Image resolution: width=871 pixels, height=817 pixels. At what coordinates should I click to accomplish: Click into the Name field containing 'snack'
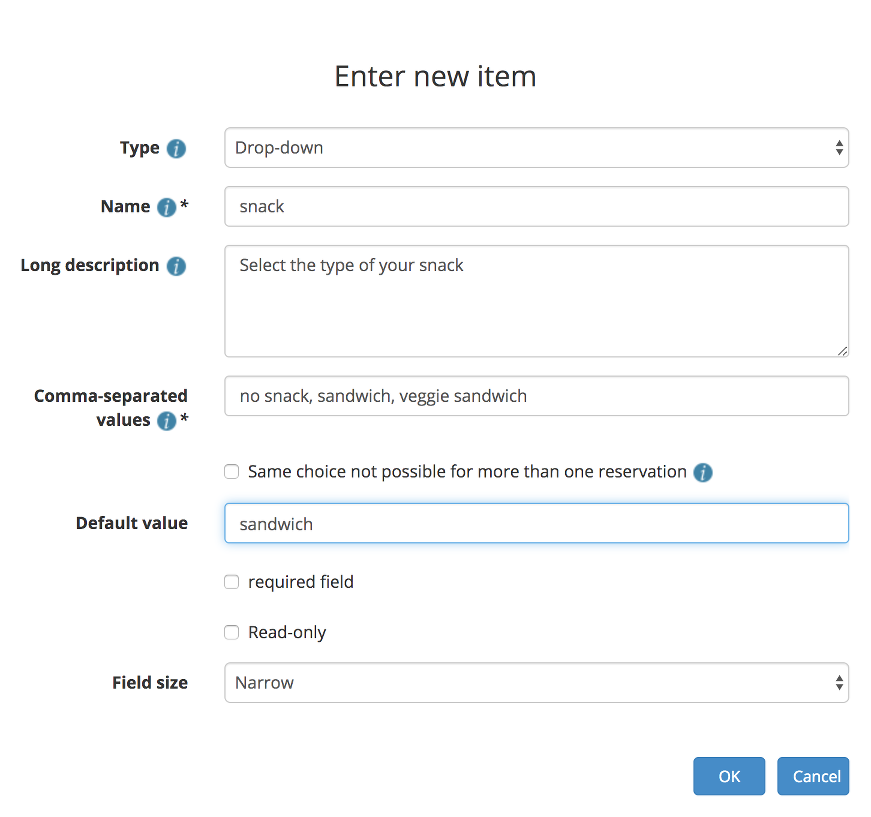tap(536, 207)
